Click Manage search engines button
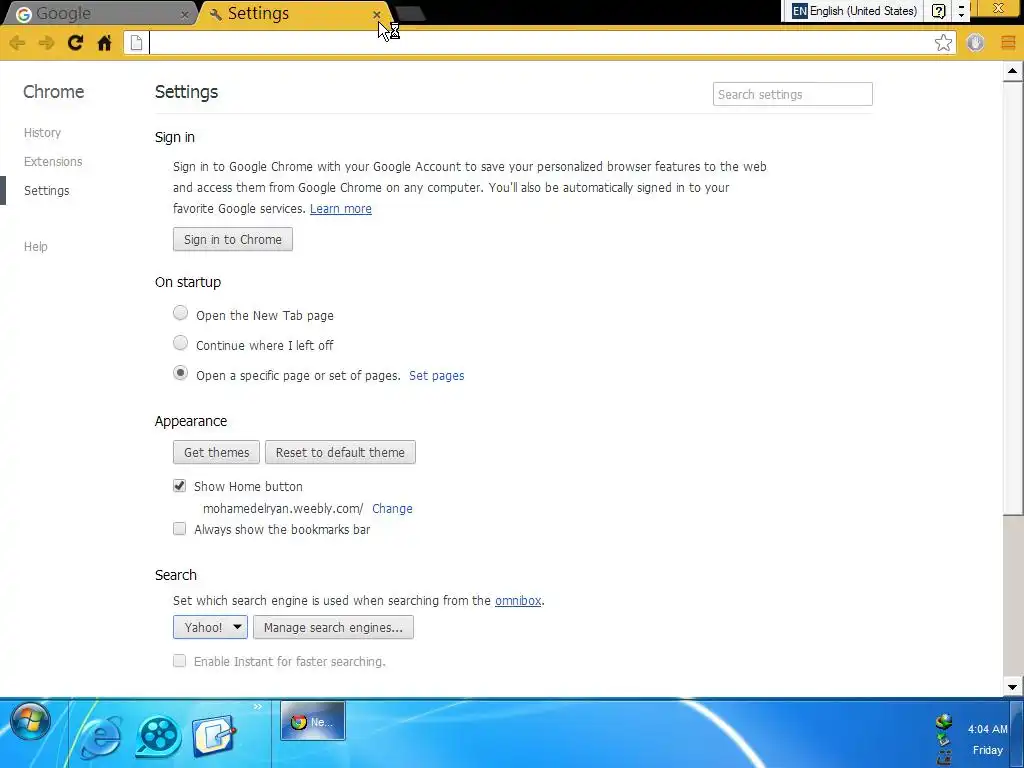This screenshot has height=768, width=1024. point(333,627)
